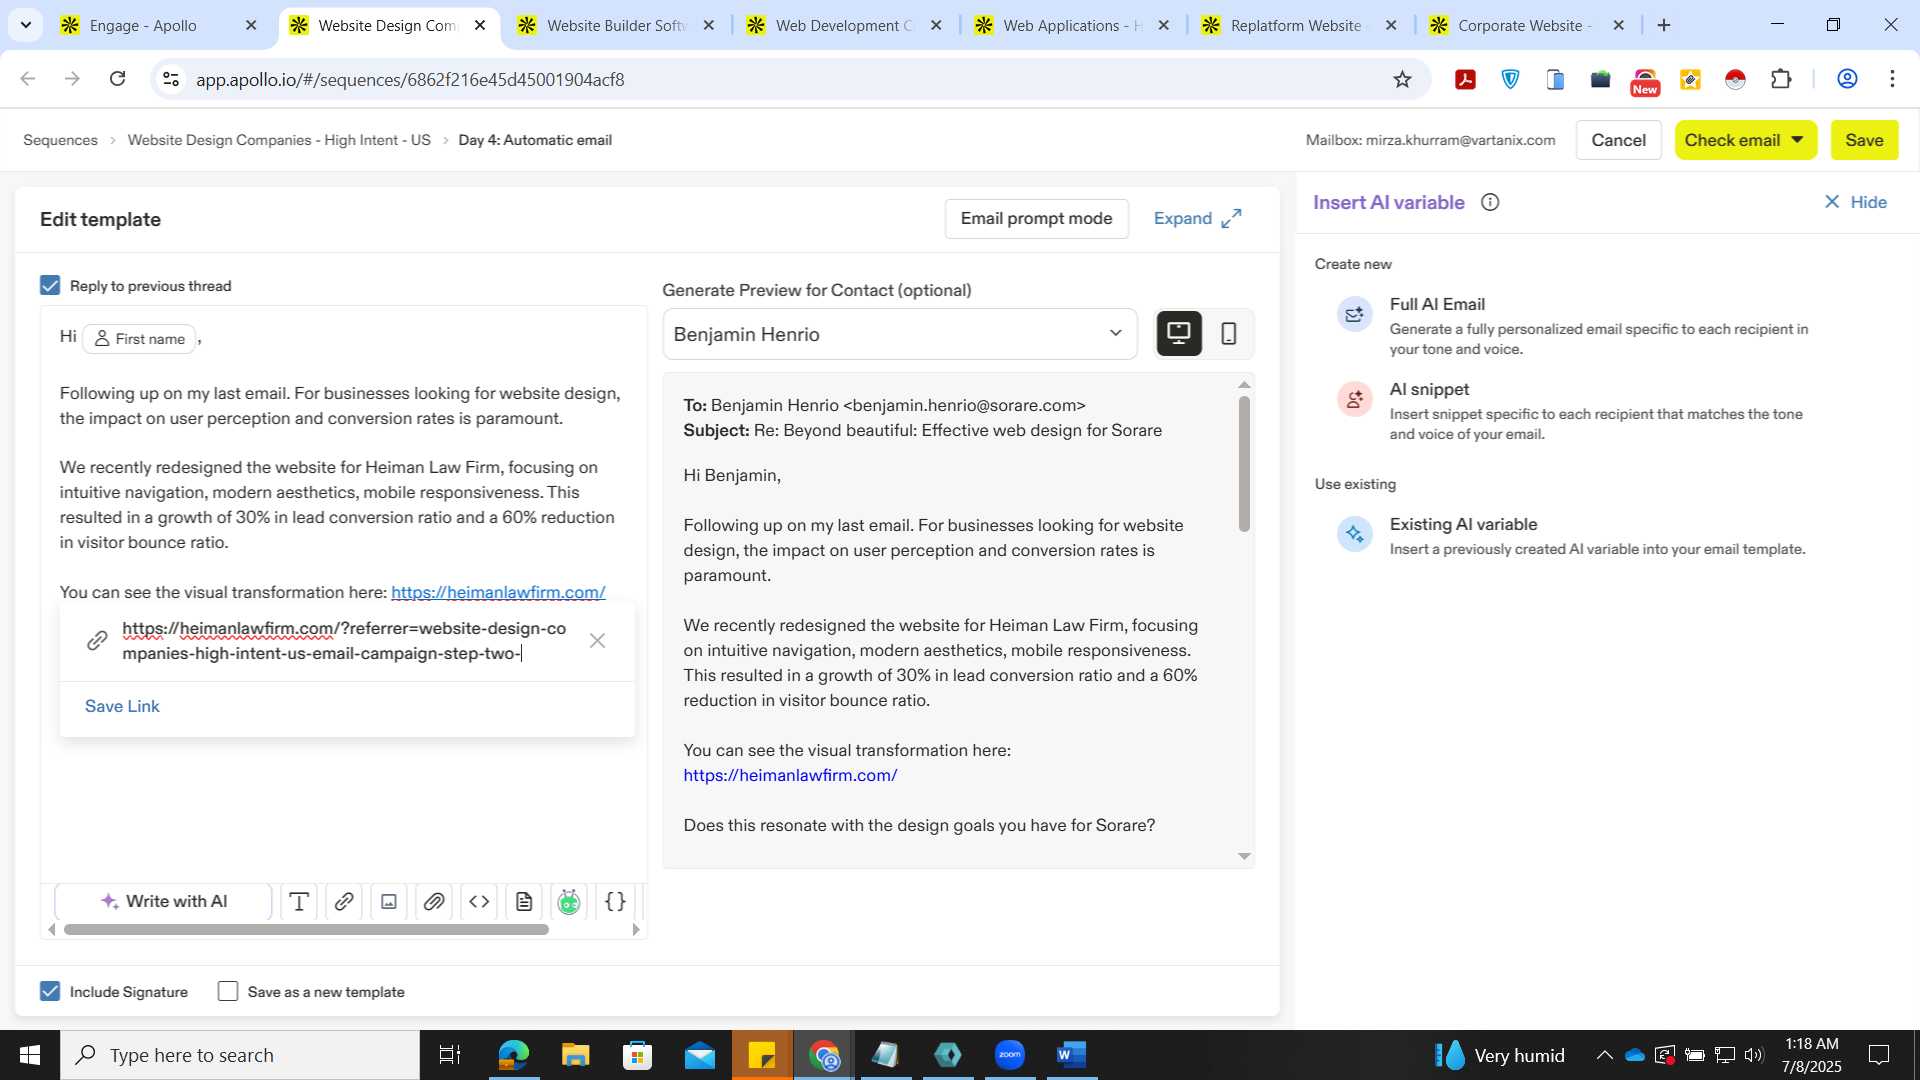Image resolution: width=1920 pixels, height=1080 pixels.
Task: Open the browser extensions puzzle icon
Action: [x=1781, y=79]
